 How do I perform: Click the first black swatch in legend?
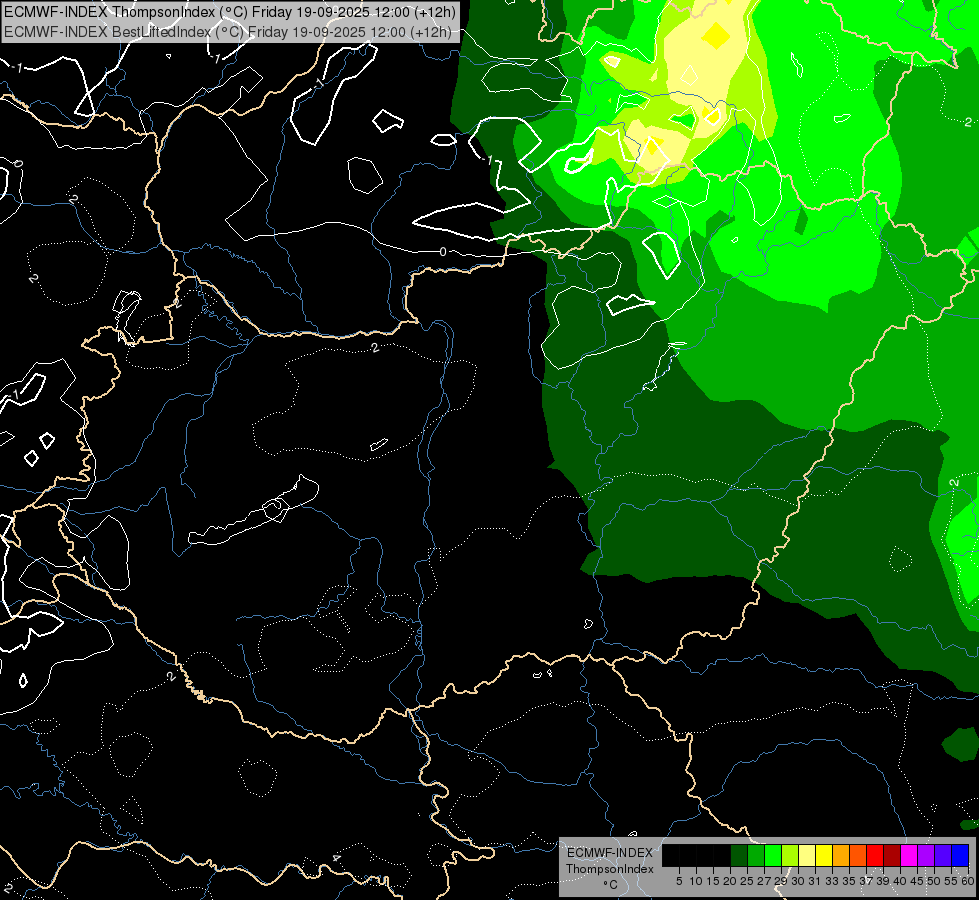(x=671, y=855)
